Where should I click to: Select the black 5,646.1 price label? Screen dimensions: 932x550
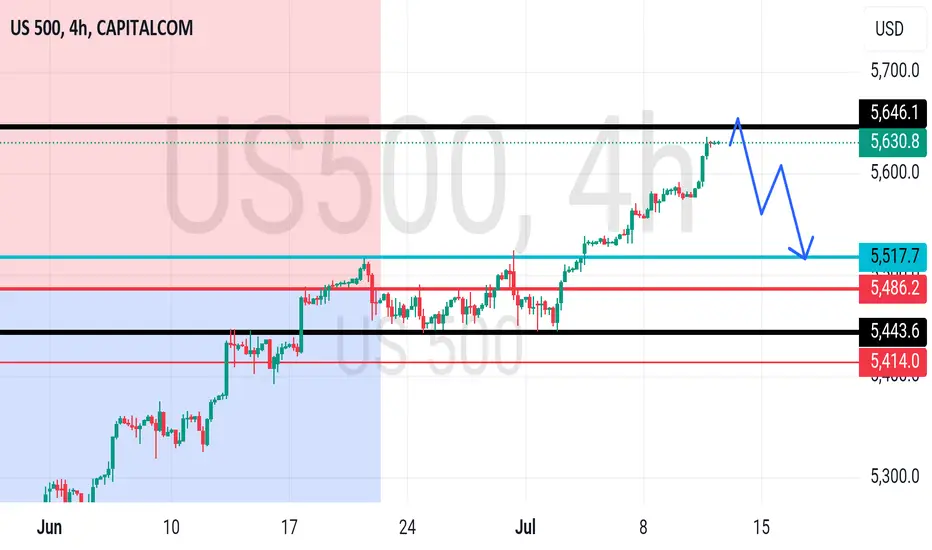[x=893, y=113]
